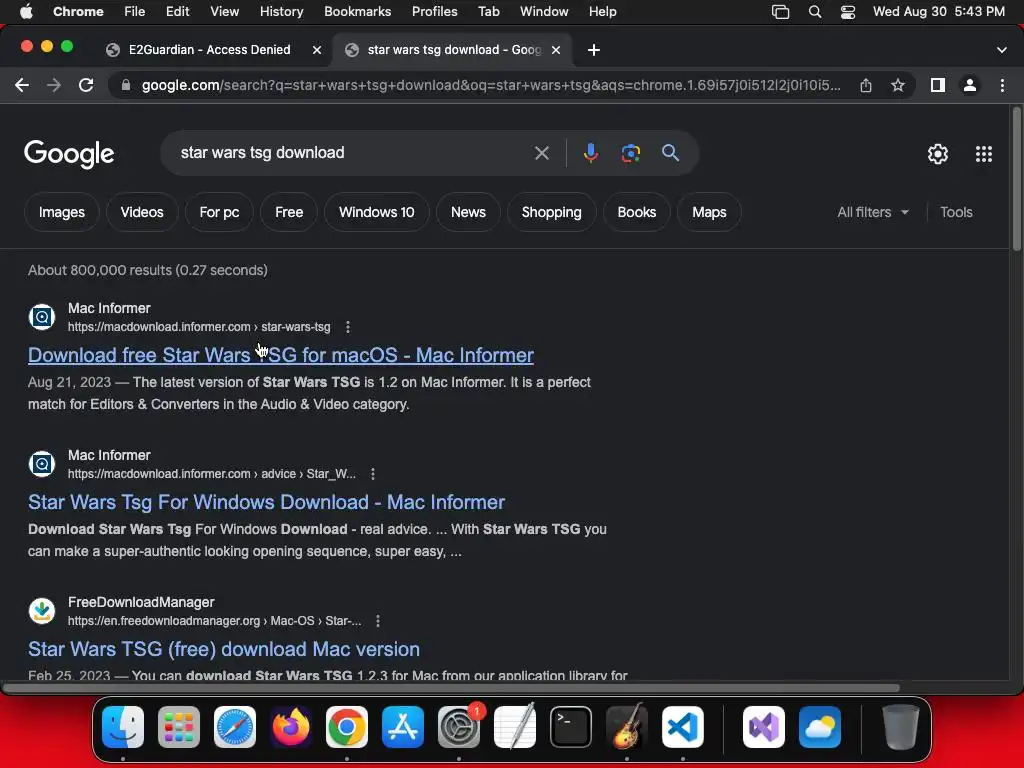Open Chrome three-dot menu
Image resolution: width=1024 pixels, height=768 pixels.
(x=1002, y=85)
